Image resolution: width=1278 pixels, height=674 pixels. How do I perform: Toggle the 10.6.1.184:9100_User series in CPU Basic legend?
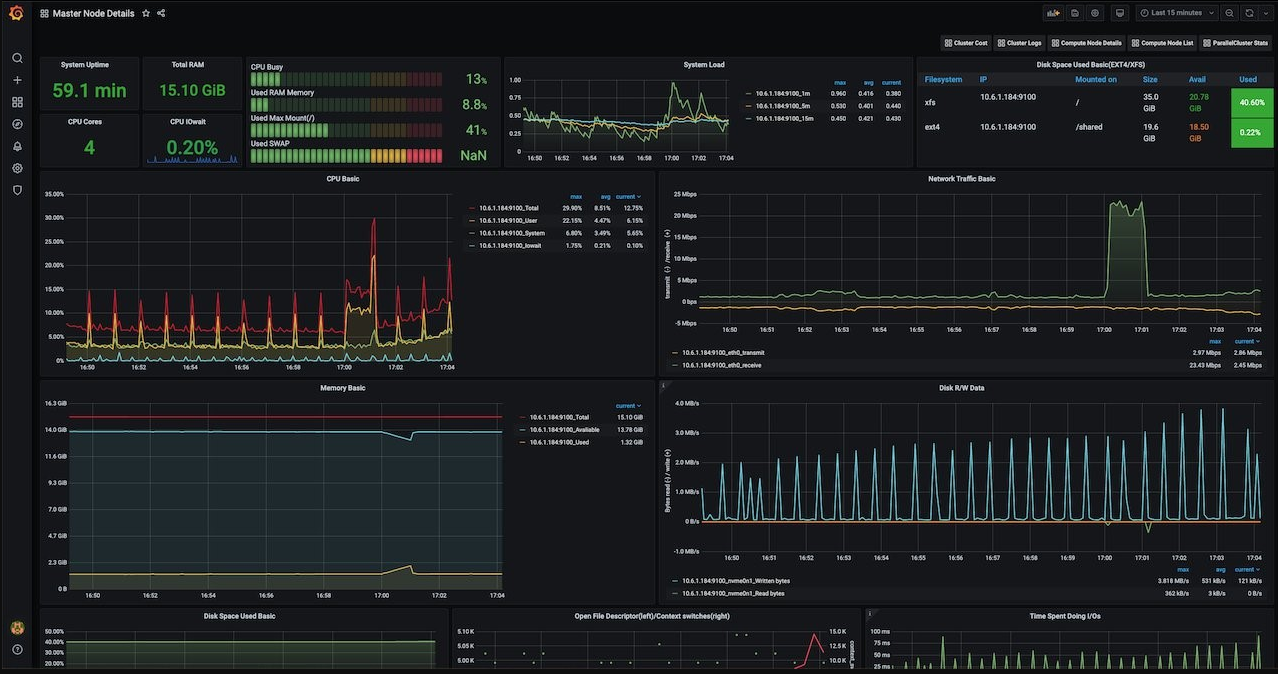508,220
